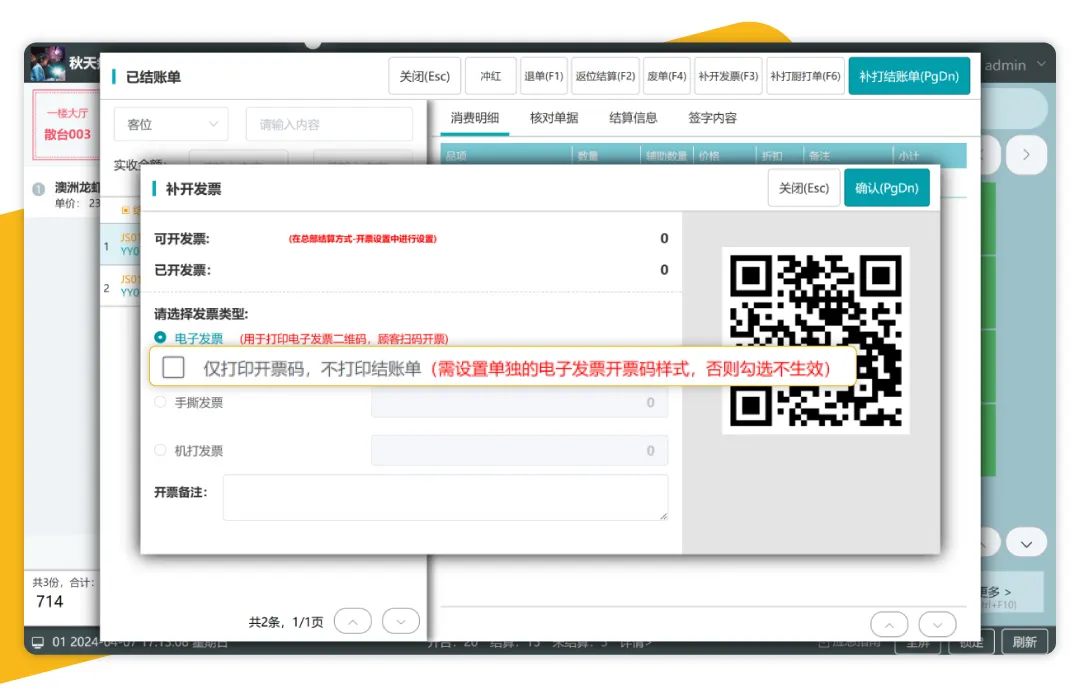Go to next page in bill list
The height and width of the screenshot is (697, 1080).
pos(401,621)
